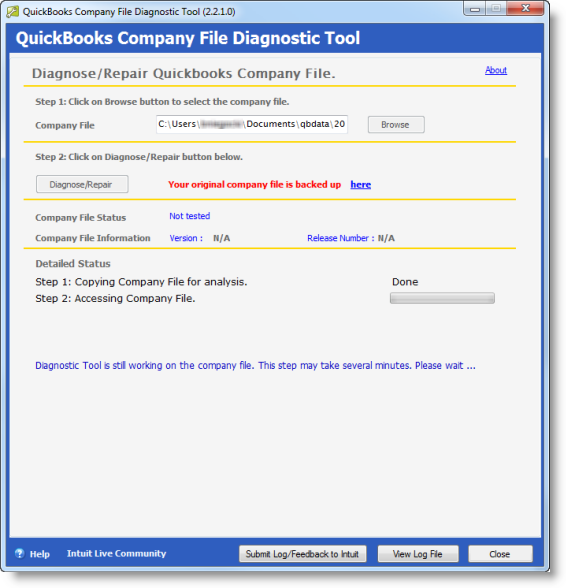Open the backup location 'here' link

click(360, 184)
